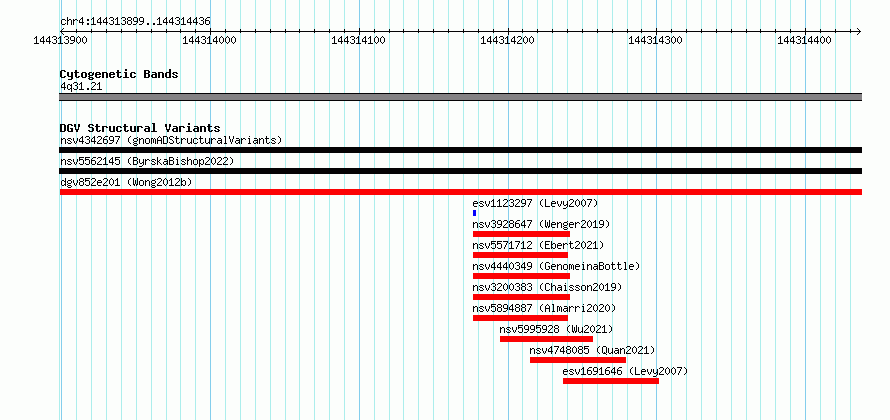Click red bar under nsv5995928 Wu2021
This screenshot has width=890, height=420.
coord(547,339)
